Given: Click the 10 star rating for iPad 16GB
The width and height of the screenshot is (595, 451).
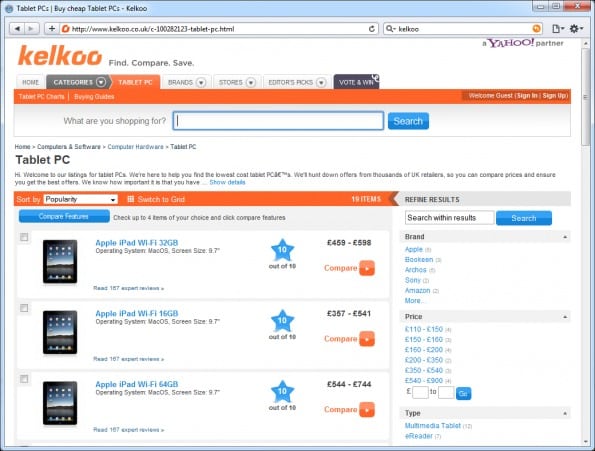Looking at the screenshot, I should (x=282, y=321).
